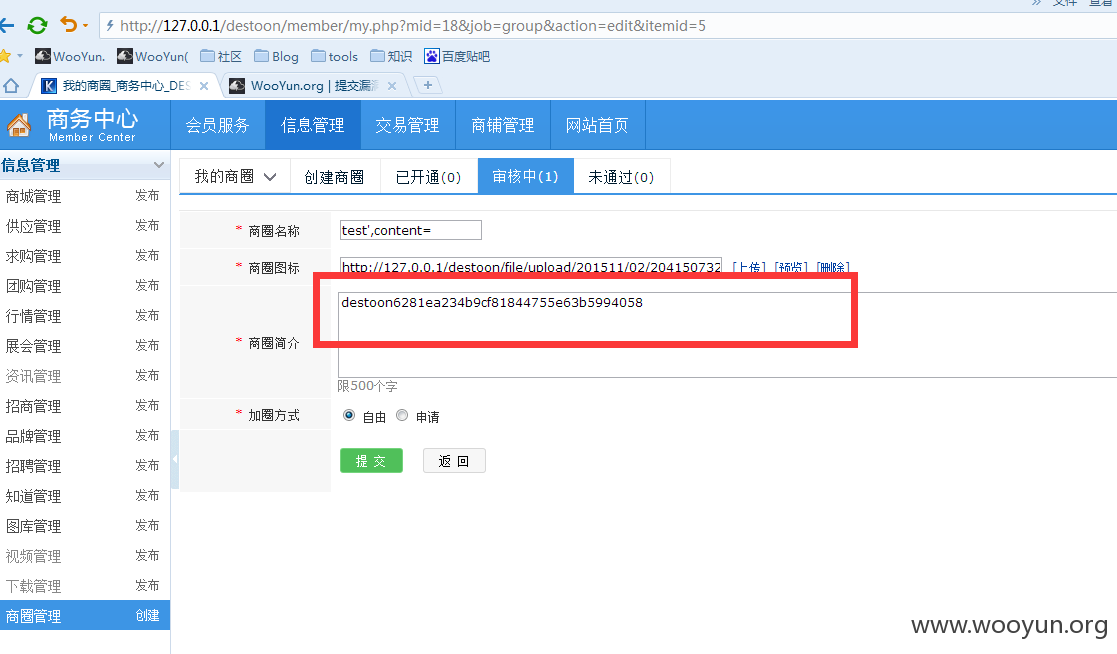Open the 会员服务 menu
The width and height of the screenshot is (1117, 654).
point(217,125)
